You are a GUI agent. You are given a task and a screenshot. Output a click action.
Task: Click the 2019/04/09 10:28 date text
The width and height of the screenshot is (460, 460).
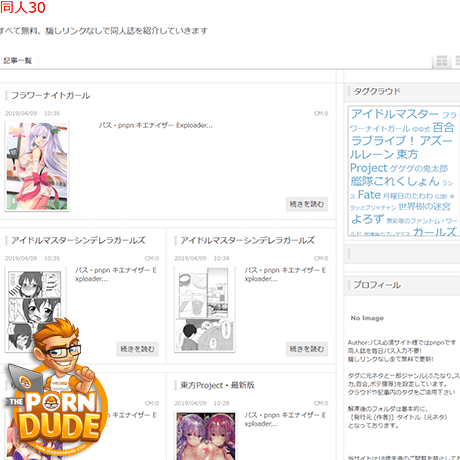202,403
